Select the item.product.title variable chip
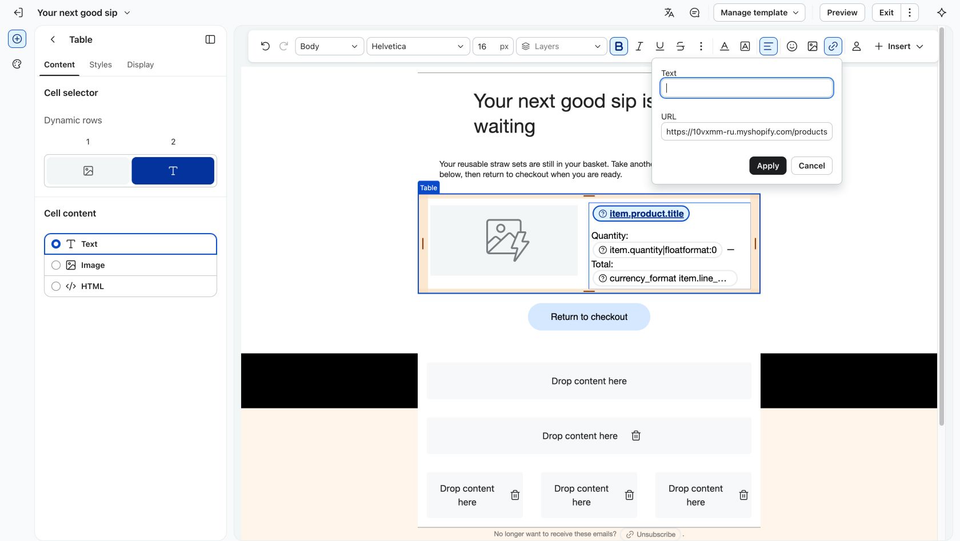Viewport: 960px width, 541px height. pos(641,214)
